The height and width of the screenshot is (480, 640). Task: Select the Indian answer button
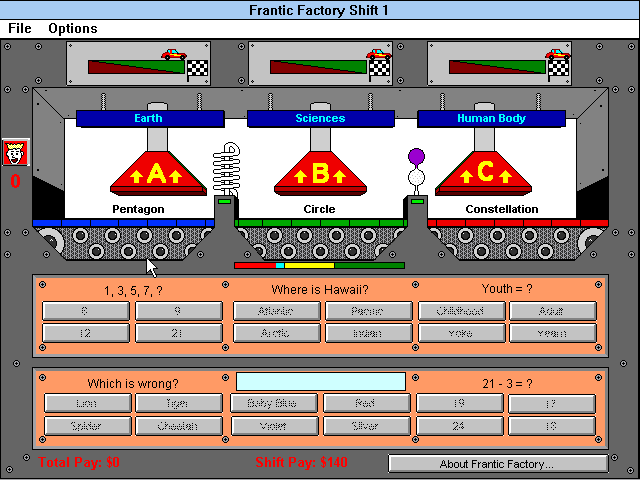(369, 333)
